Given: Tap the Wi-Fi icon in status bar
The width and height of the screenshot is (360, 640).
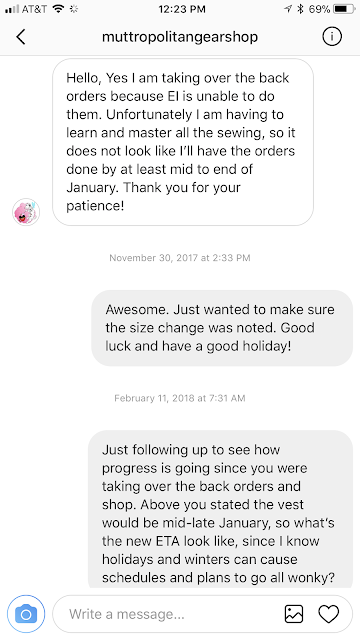Looking at the screenshot, I should pos(60,9).
